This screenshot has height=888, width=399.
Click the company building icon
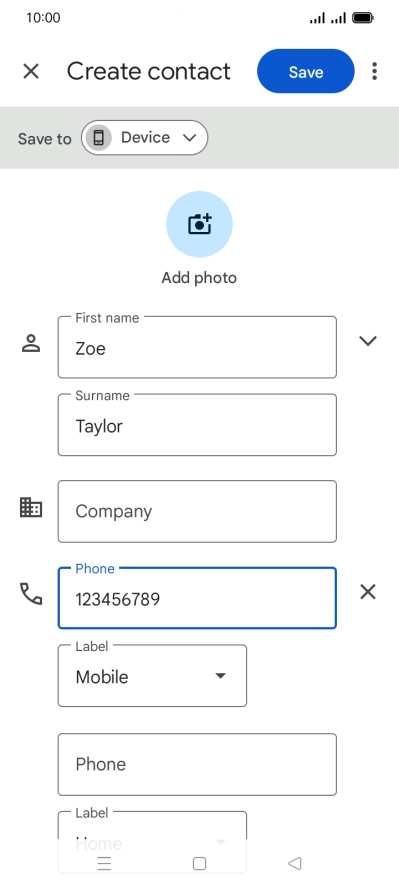(31, 507)
